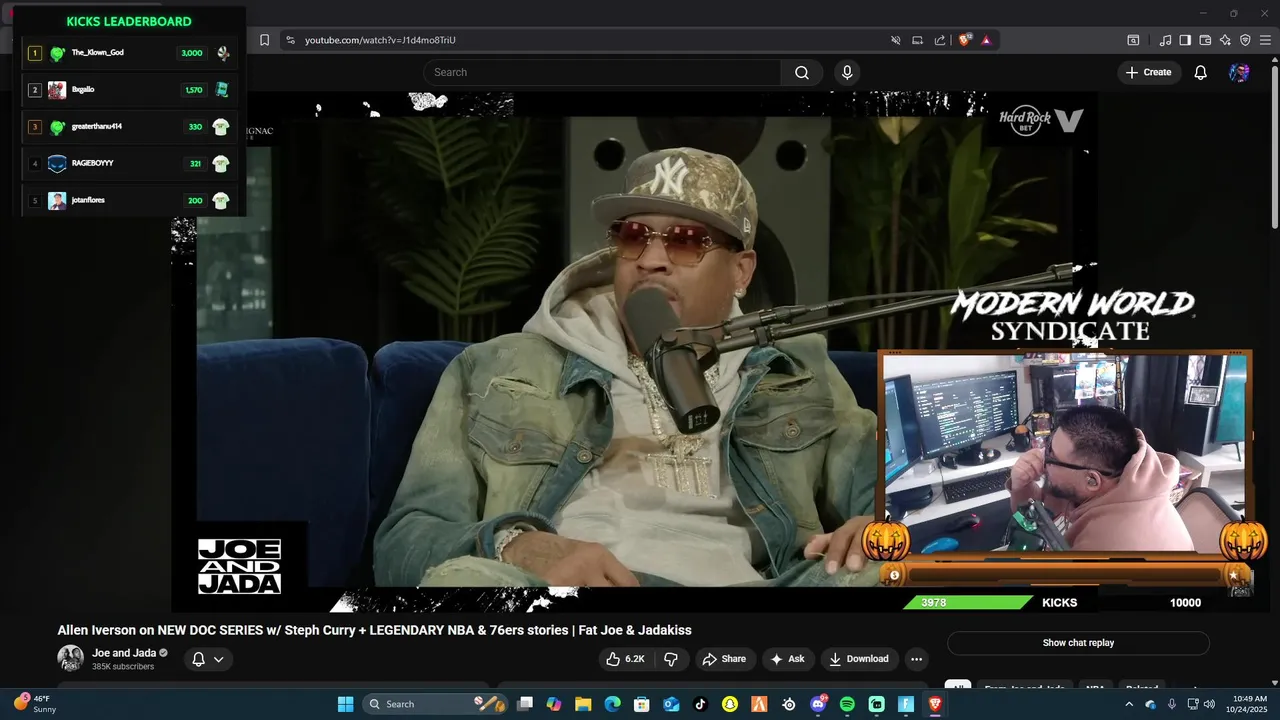Click the music note playlist icon
Image resolution: width=1280 pixels, height=720 pixels.
[1165, 40]
